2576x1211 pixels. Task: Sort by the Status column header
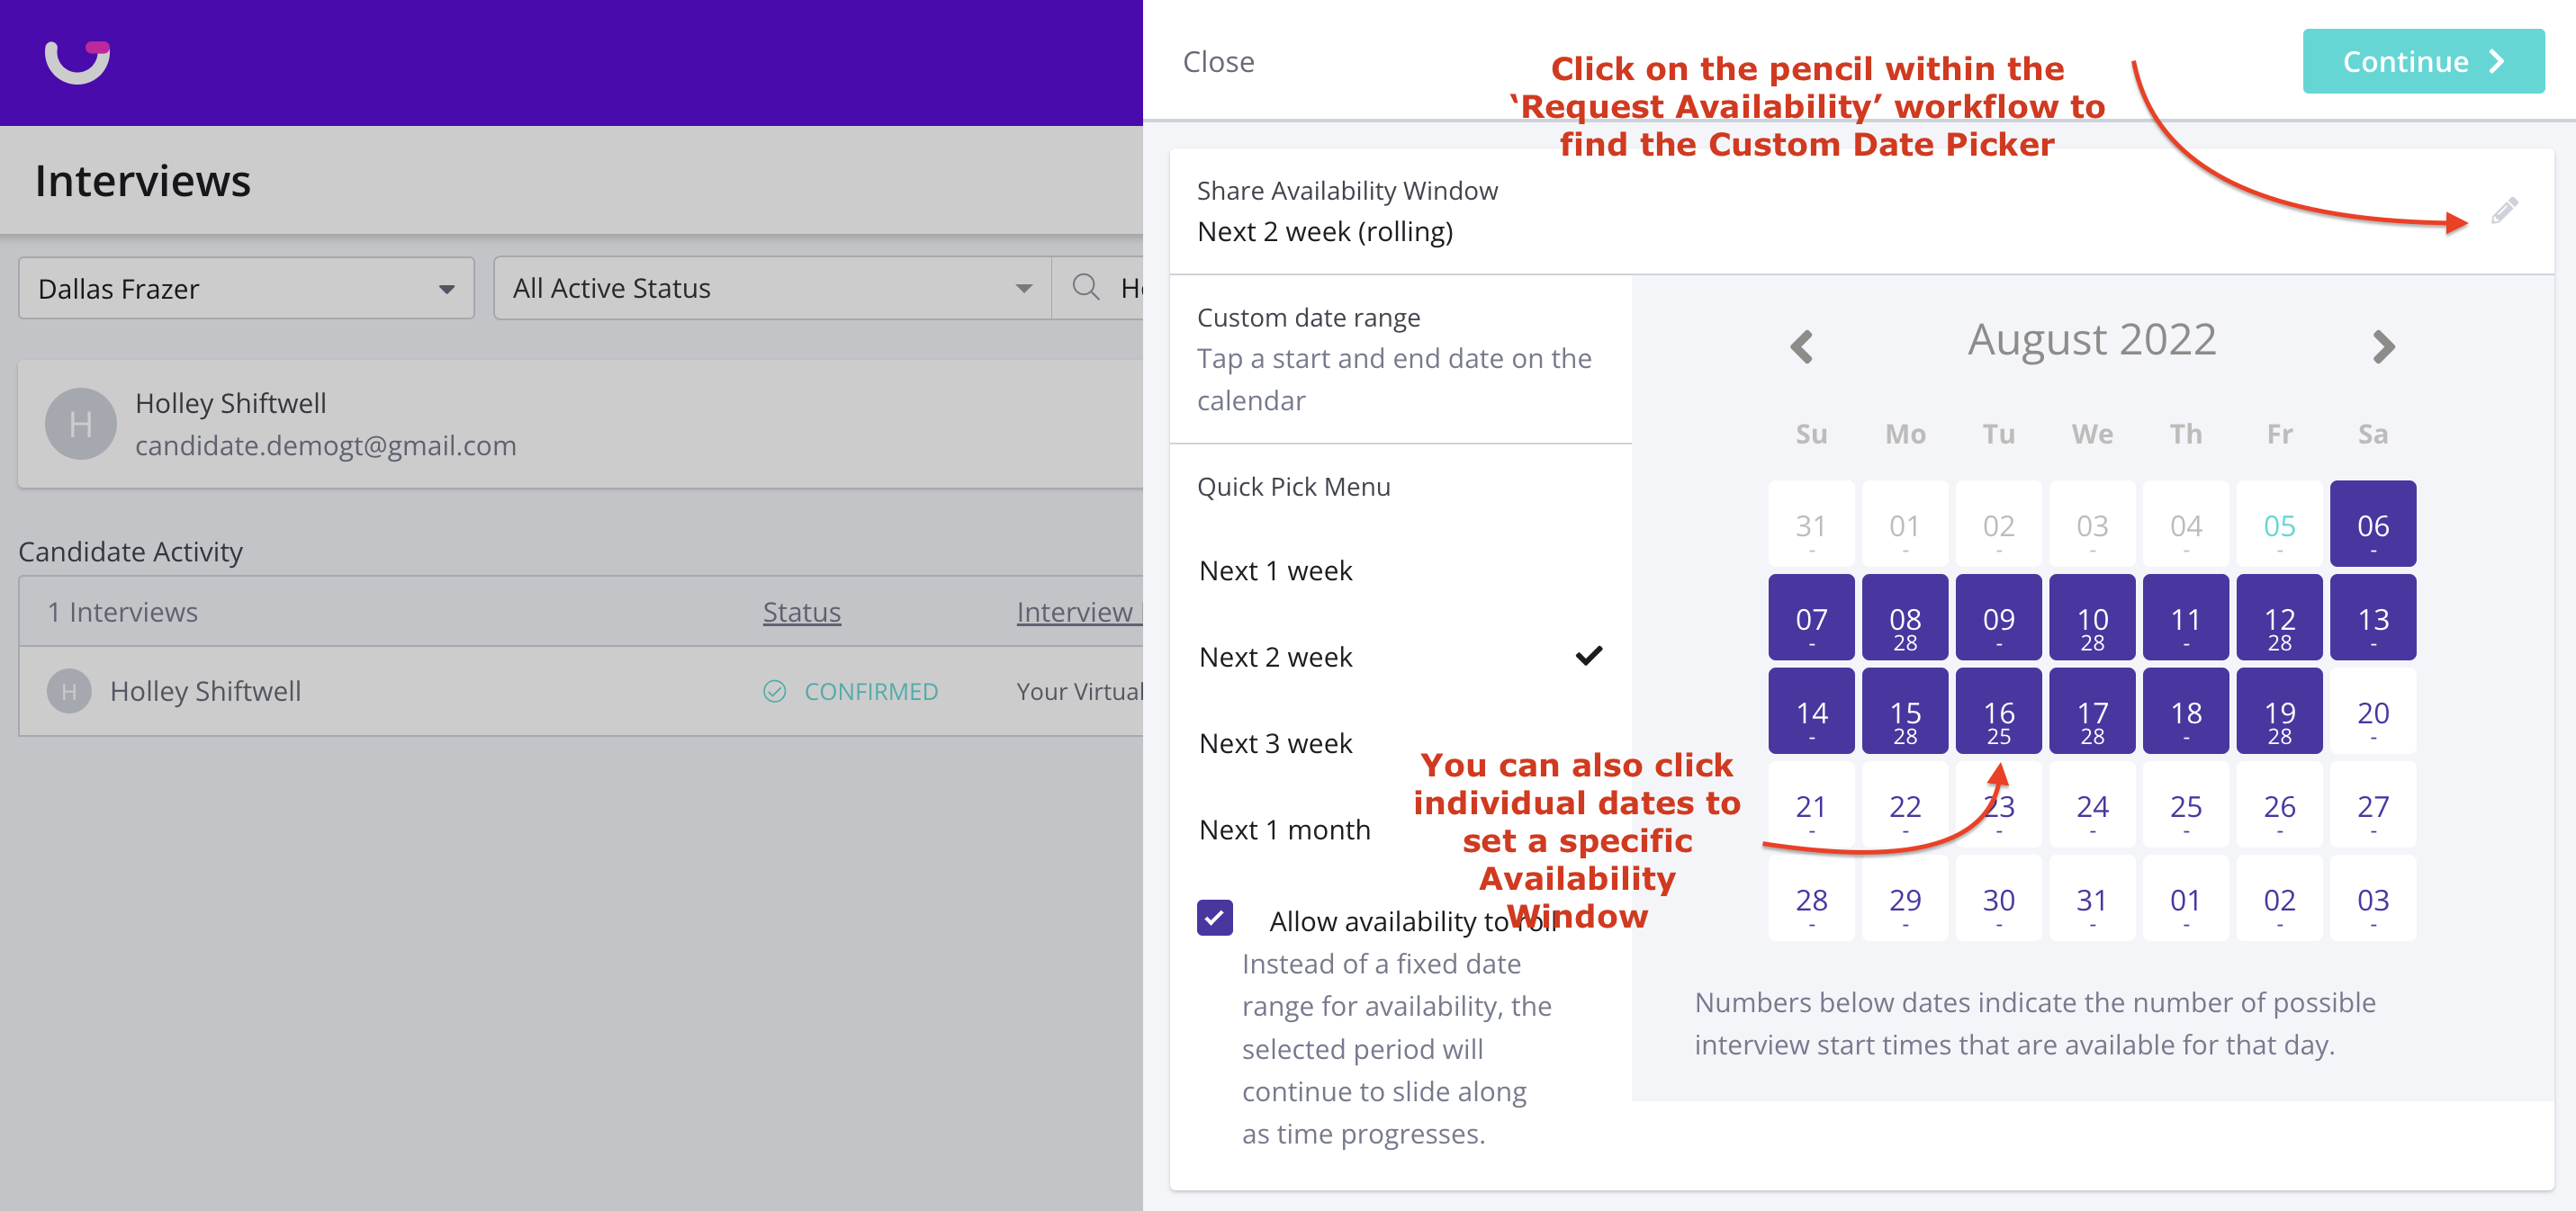(x=801, y=612)
